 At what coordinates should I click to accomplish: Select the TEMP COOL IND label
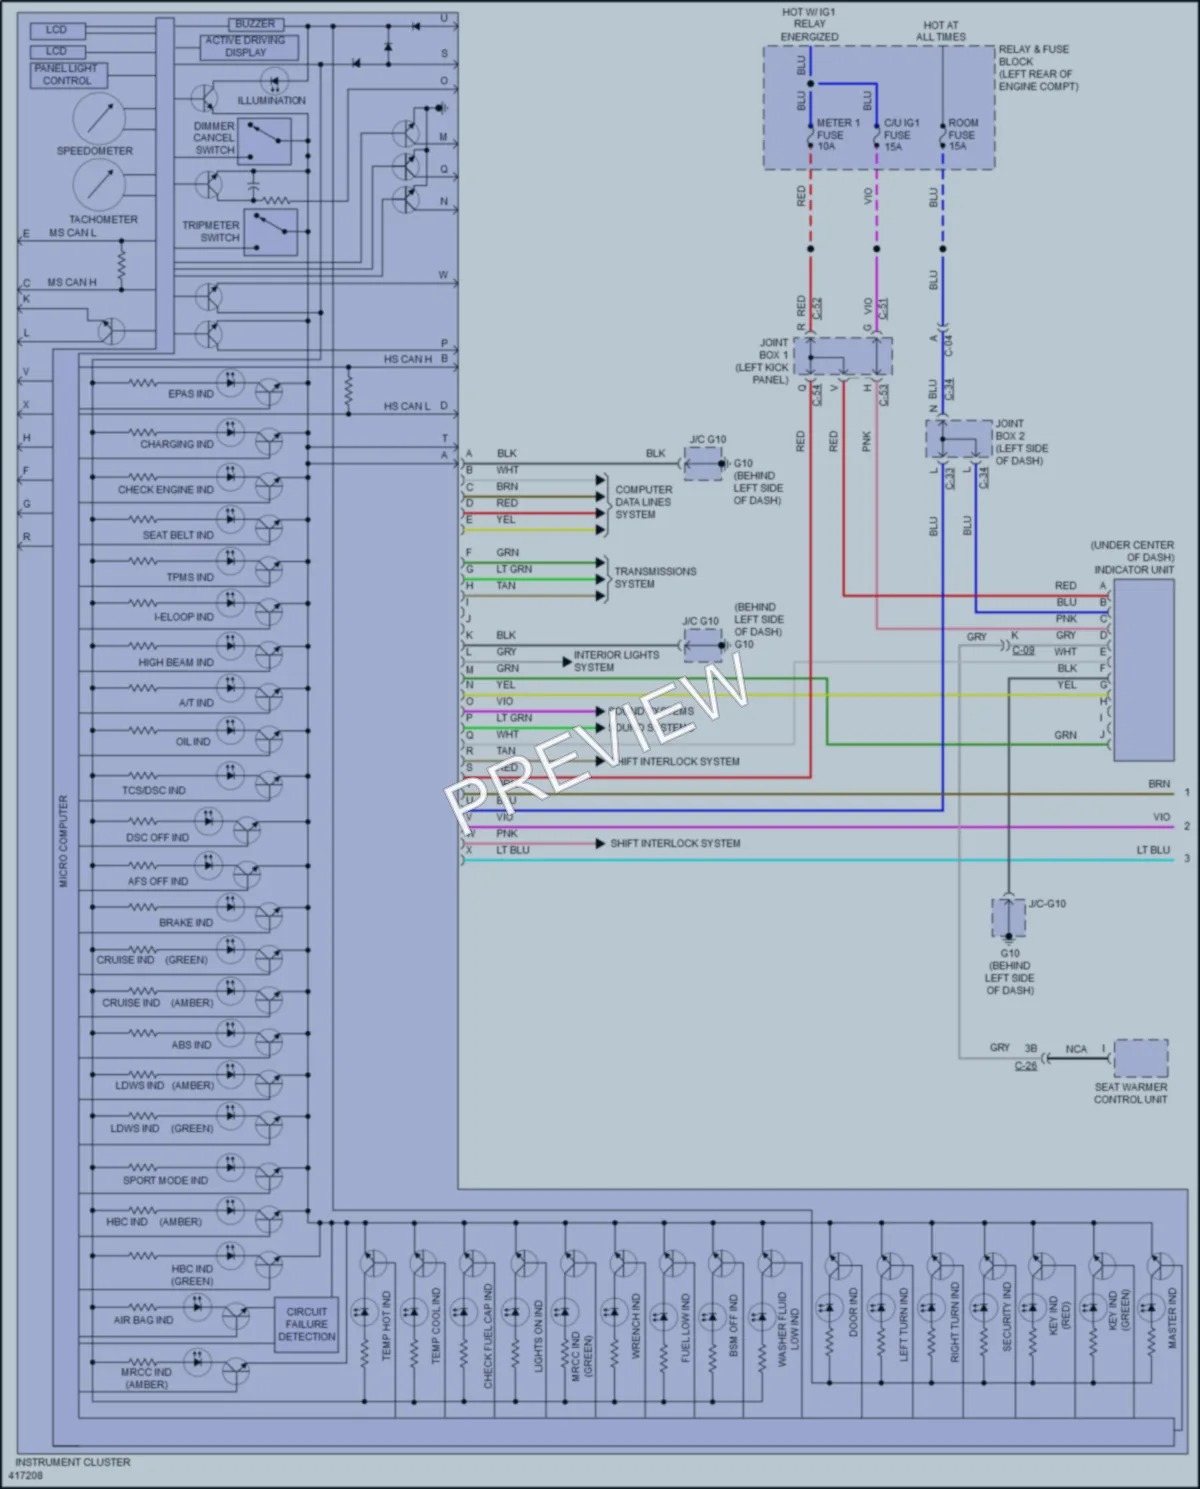click(x=436, y=1325)
